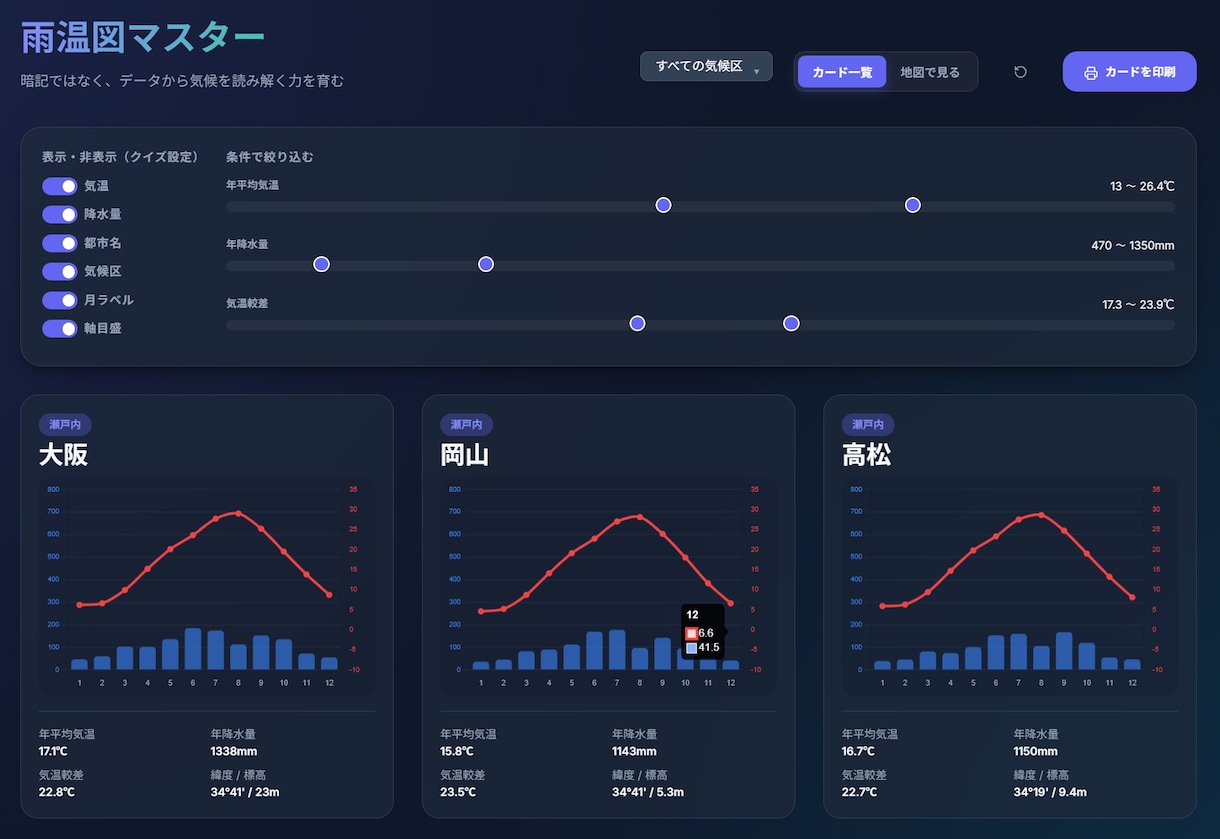Click the 高松 city title
Image resolution: width=1220 pixels, height=839 pixels.
point(867,455)
